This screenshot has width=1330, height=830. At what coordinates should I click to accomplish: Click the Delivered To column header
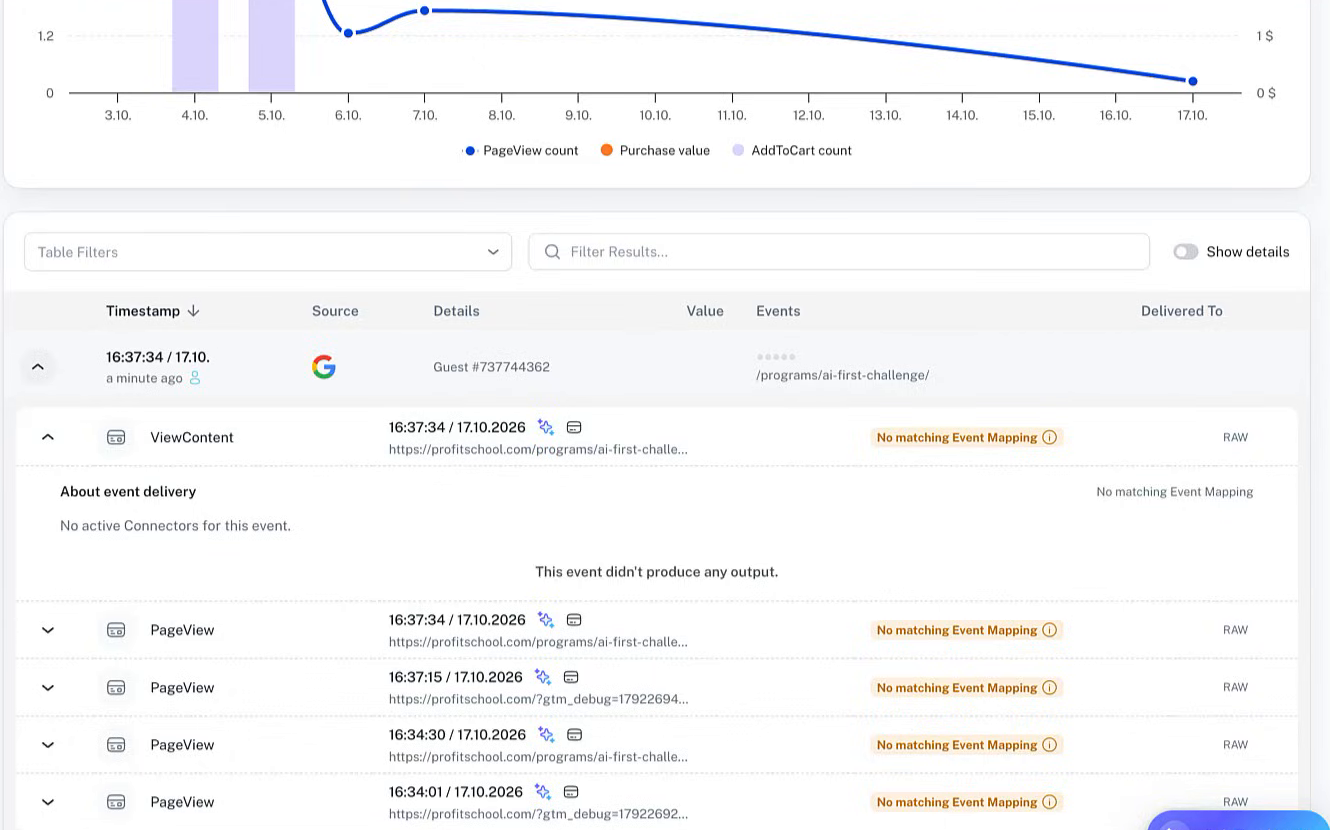pos(1181,311)
